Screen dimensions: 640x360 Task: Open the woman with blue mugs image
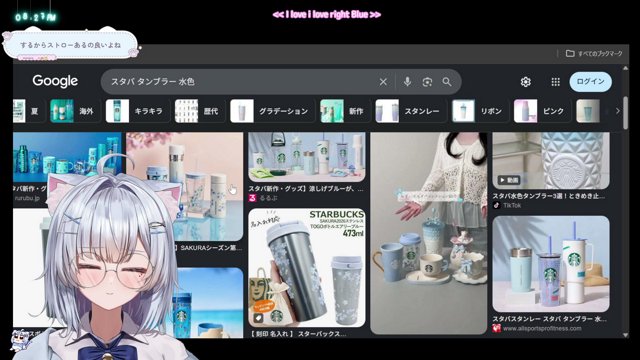pyautogui.click(x=429, y=233)
